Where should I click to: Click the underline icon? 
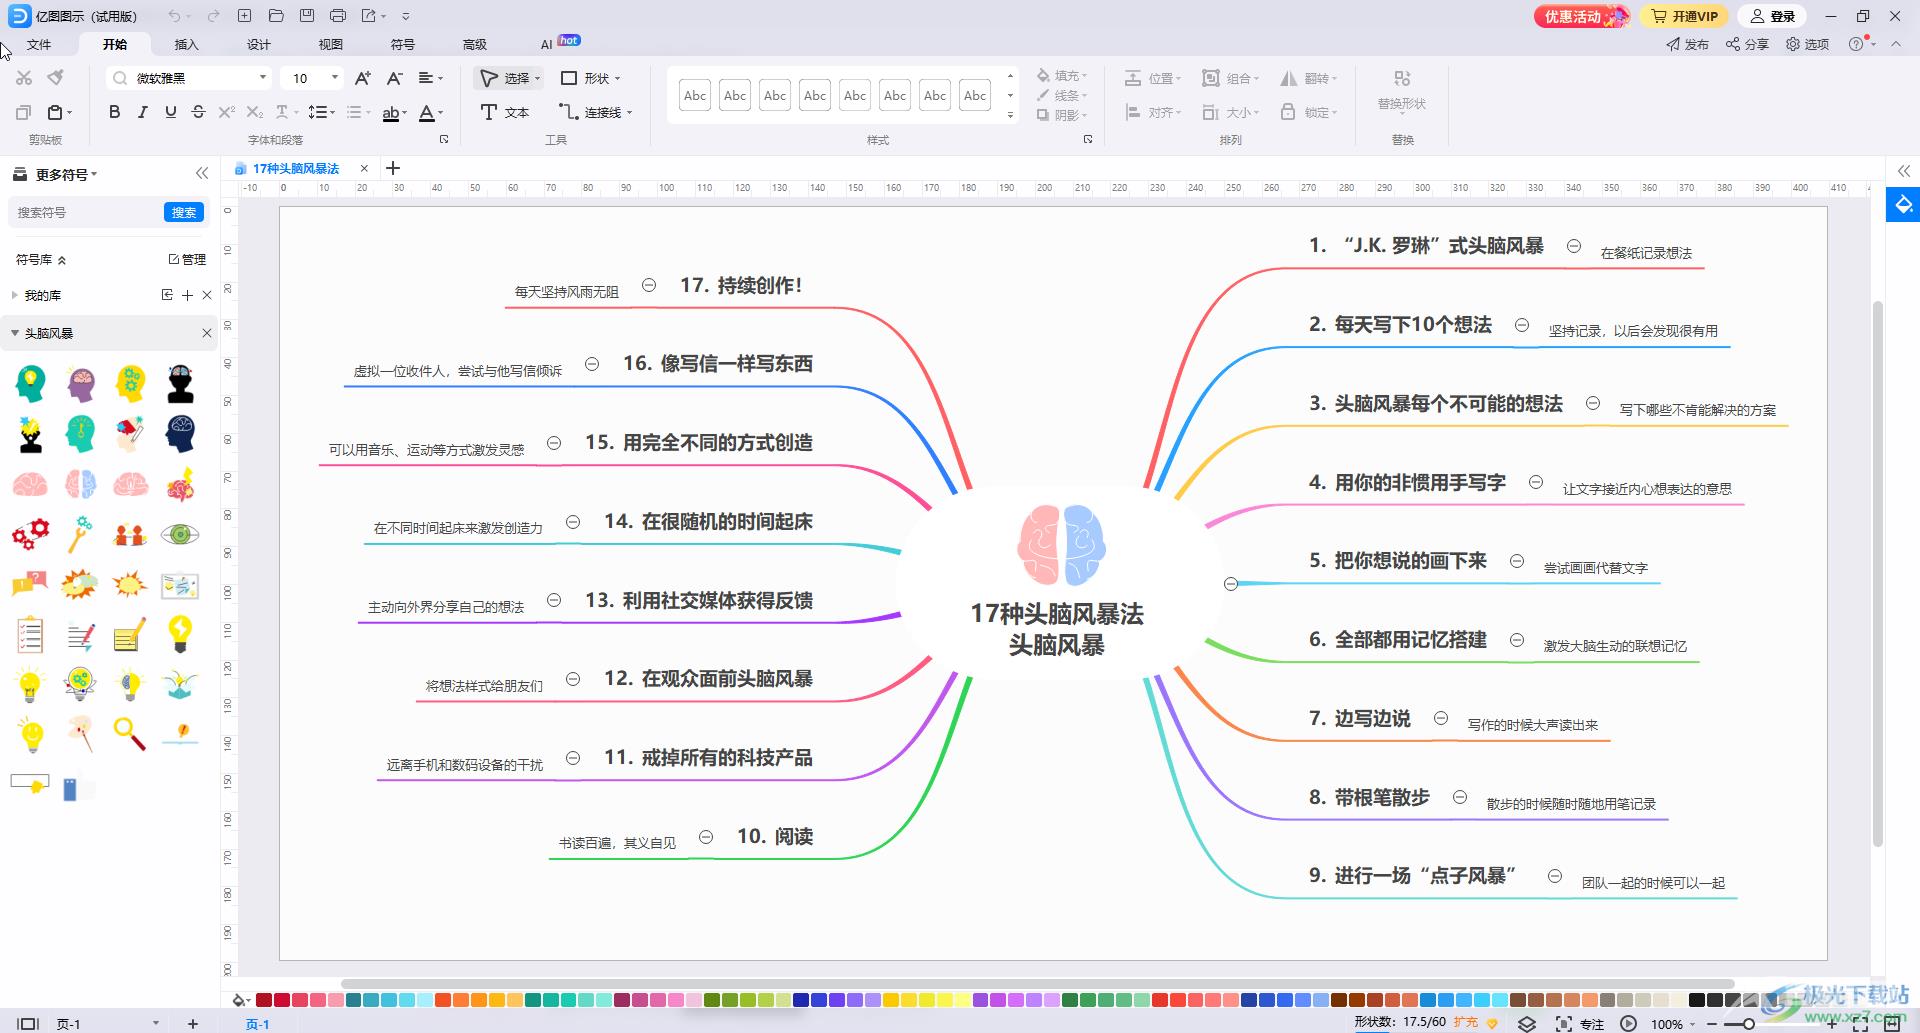(171, 112)
